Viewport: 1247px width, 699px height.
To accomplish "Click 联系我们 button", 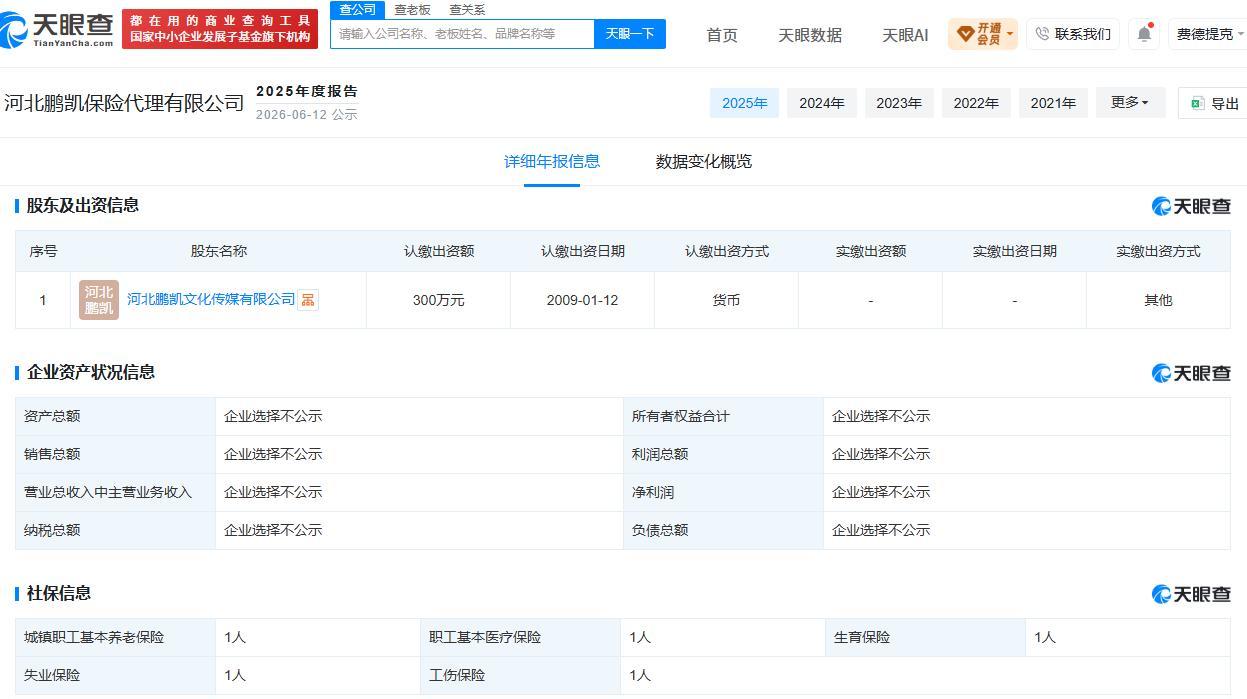I will click(x=1073, y=34).
